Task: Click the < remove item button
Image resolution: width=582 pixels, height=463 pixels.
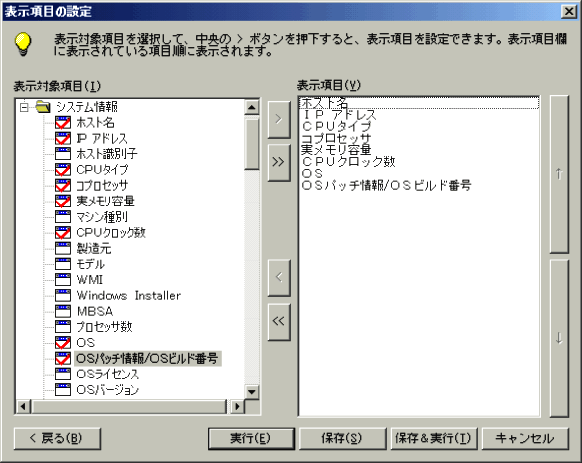Action: tap(279, 277)
